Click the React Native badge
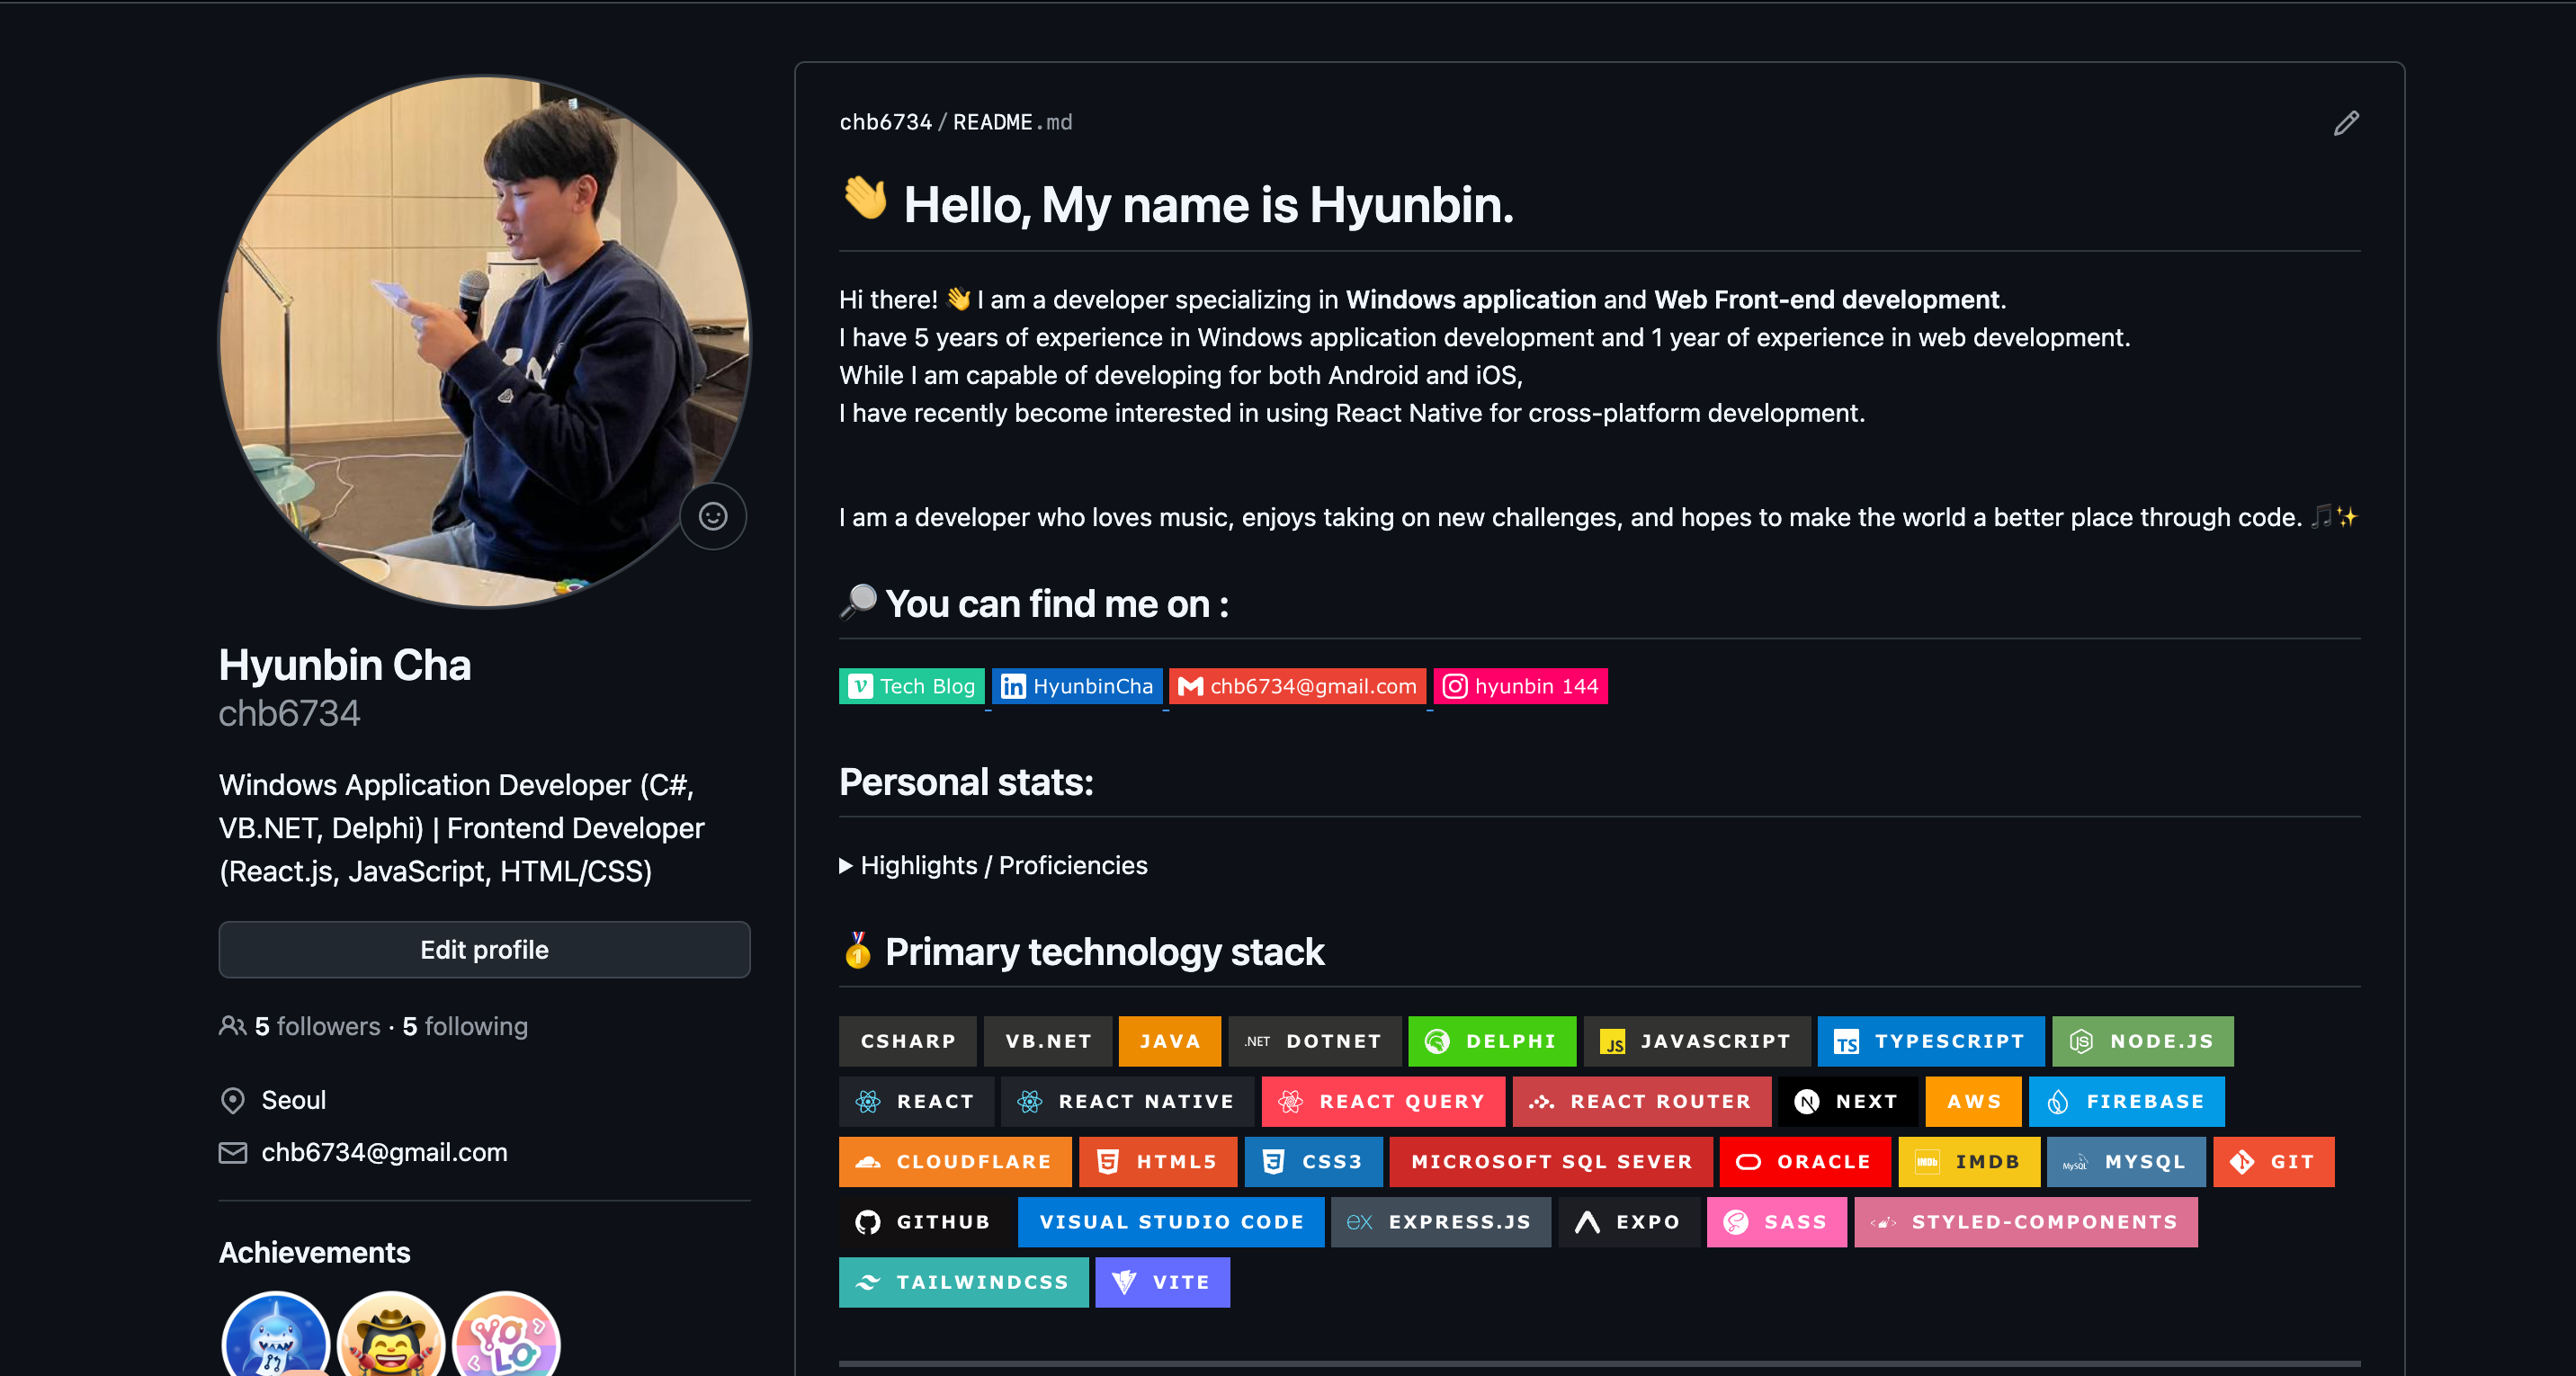Viewport: 2576px width, 1376px height. click(1127, 1101)
